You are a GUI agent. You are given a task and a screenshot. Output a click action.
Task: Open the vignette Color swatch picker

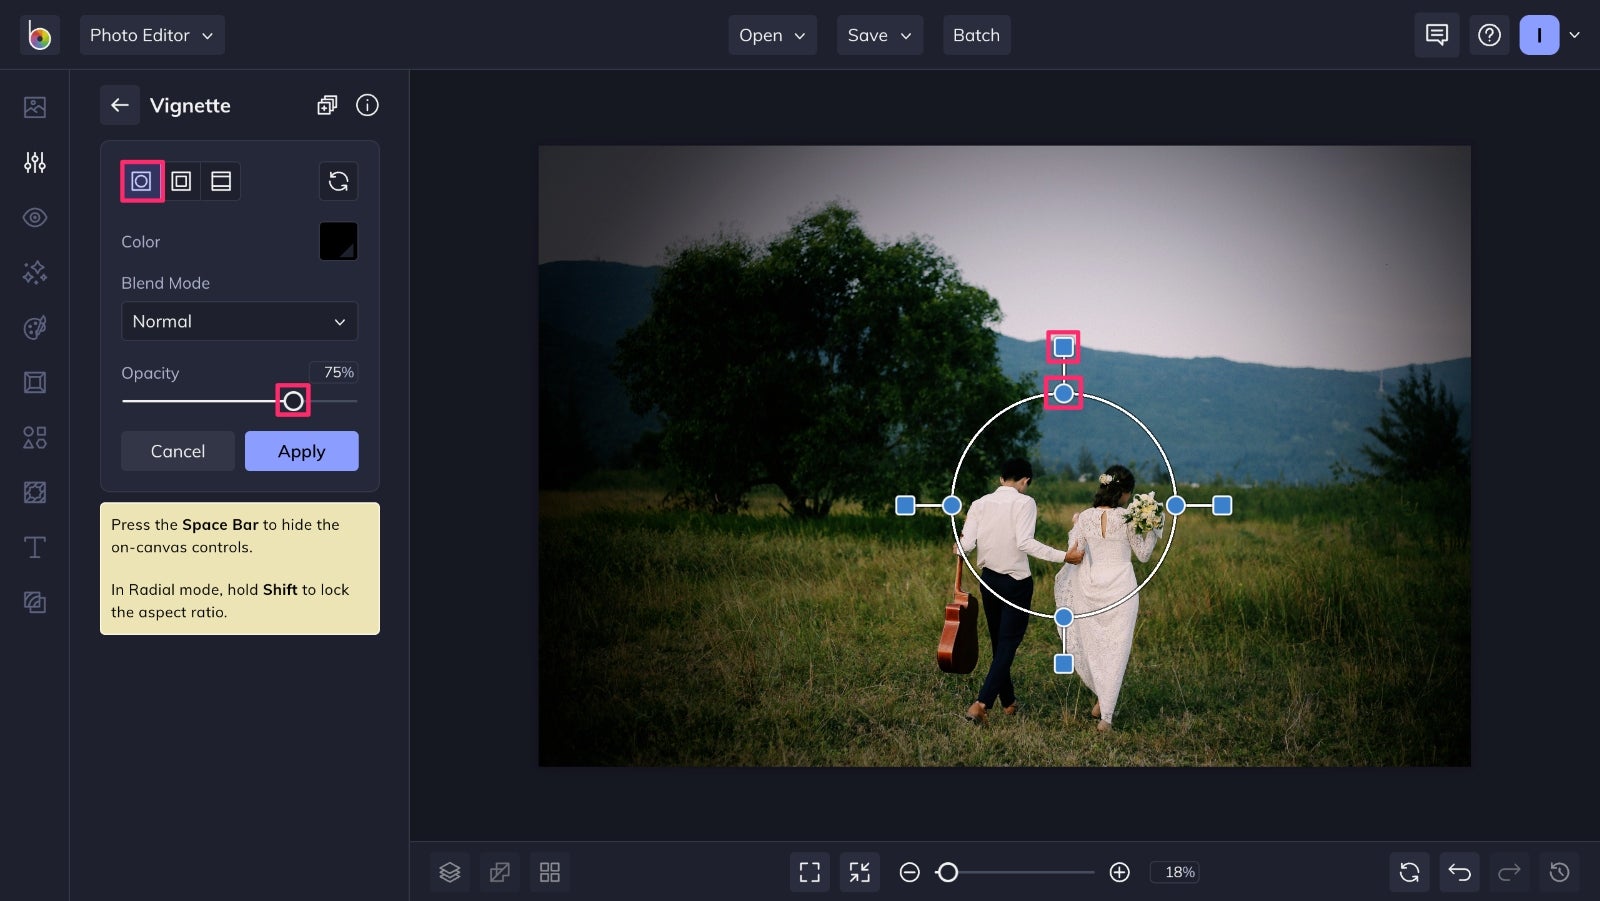(x=338, y=241)
